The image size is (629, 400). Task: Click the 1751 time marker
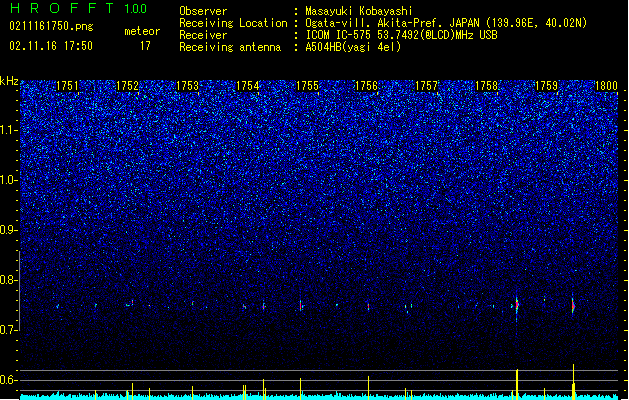click(x=67, y=86)
